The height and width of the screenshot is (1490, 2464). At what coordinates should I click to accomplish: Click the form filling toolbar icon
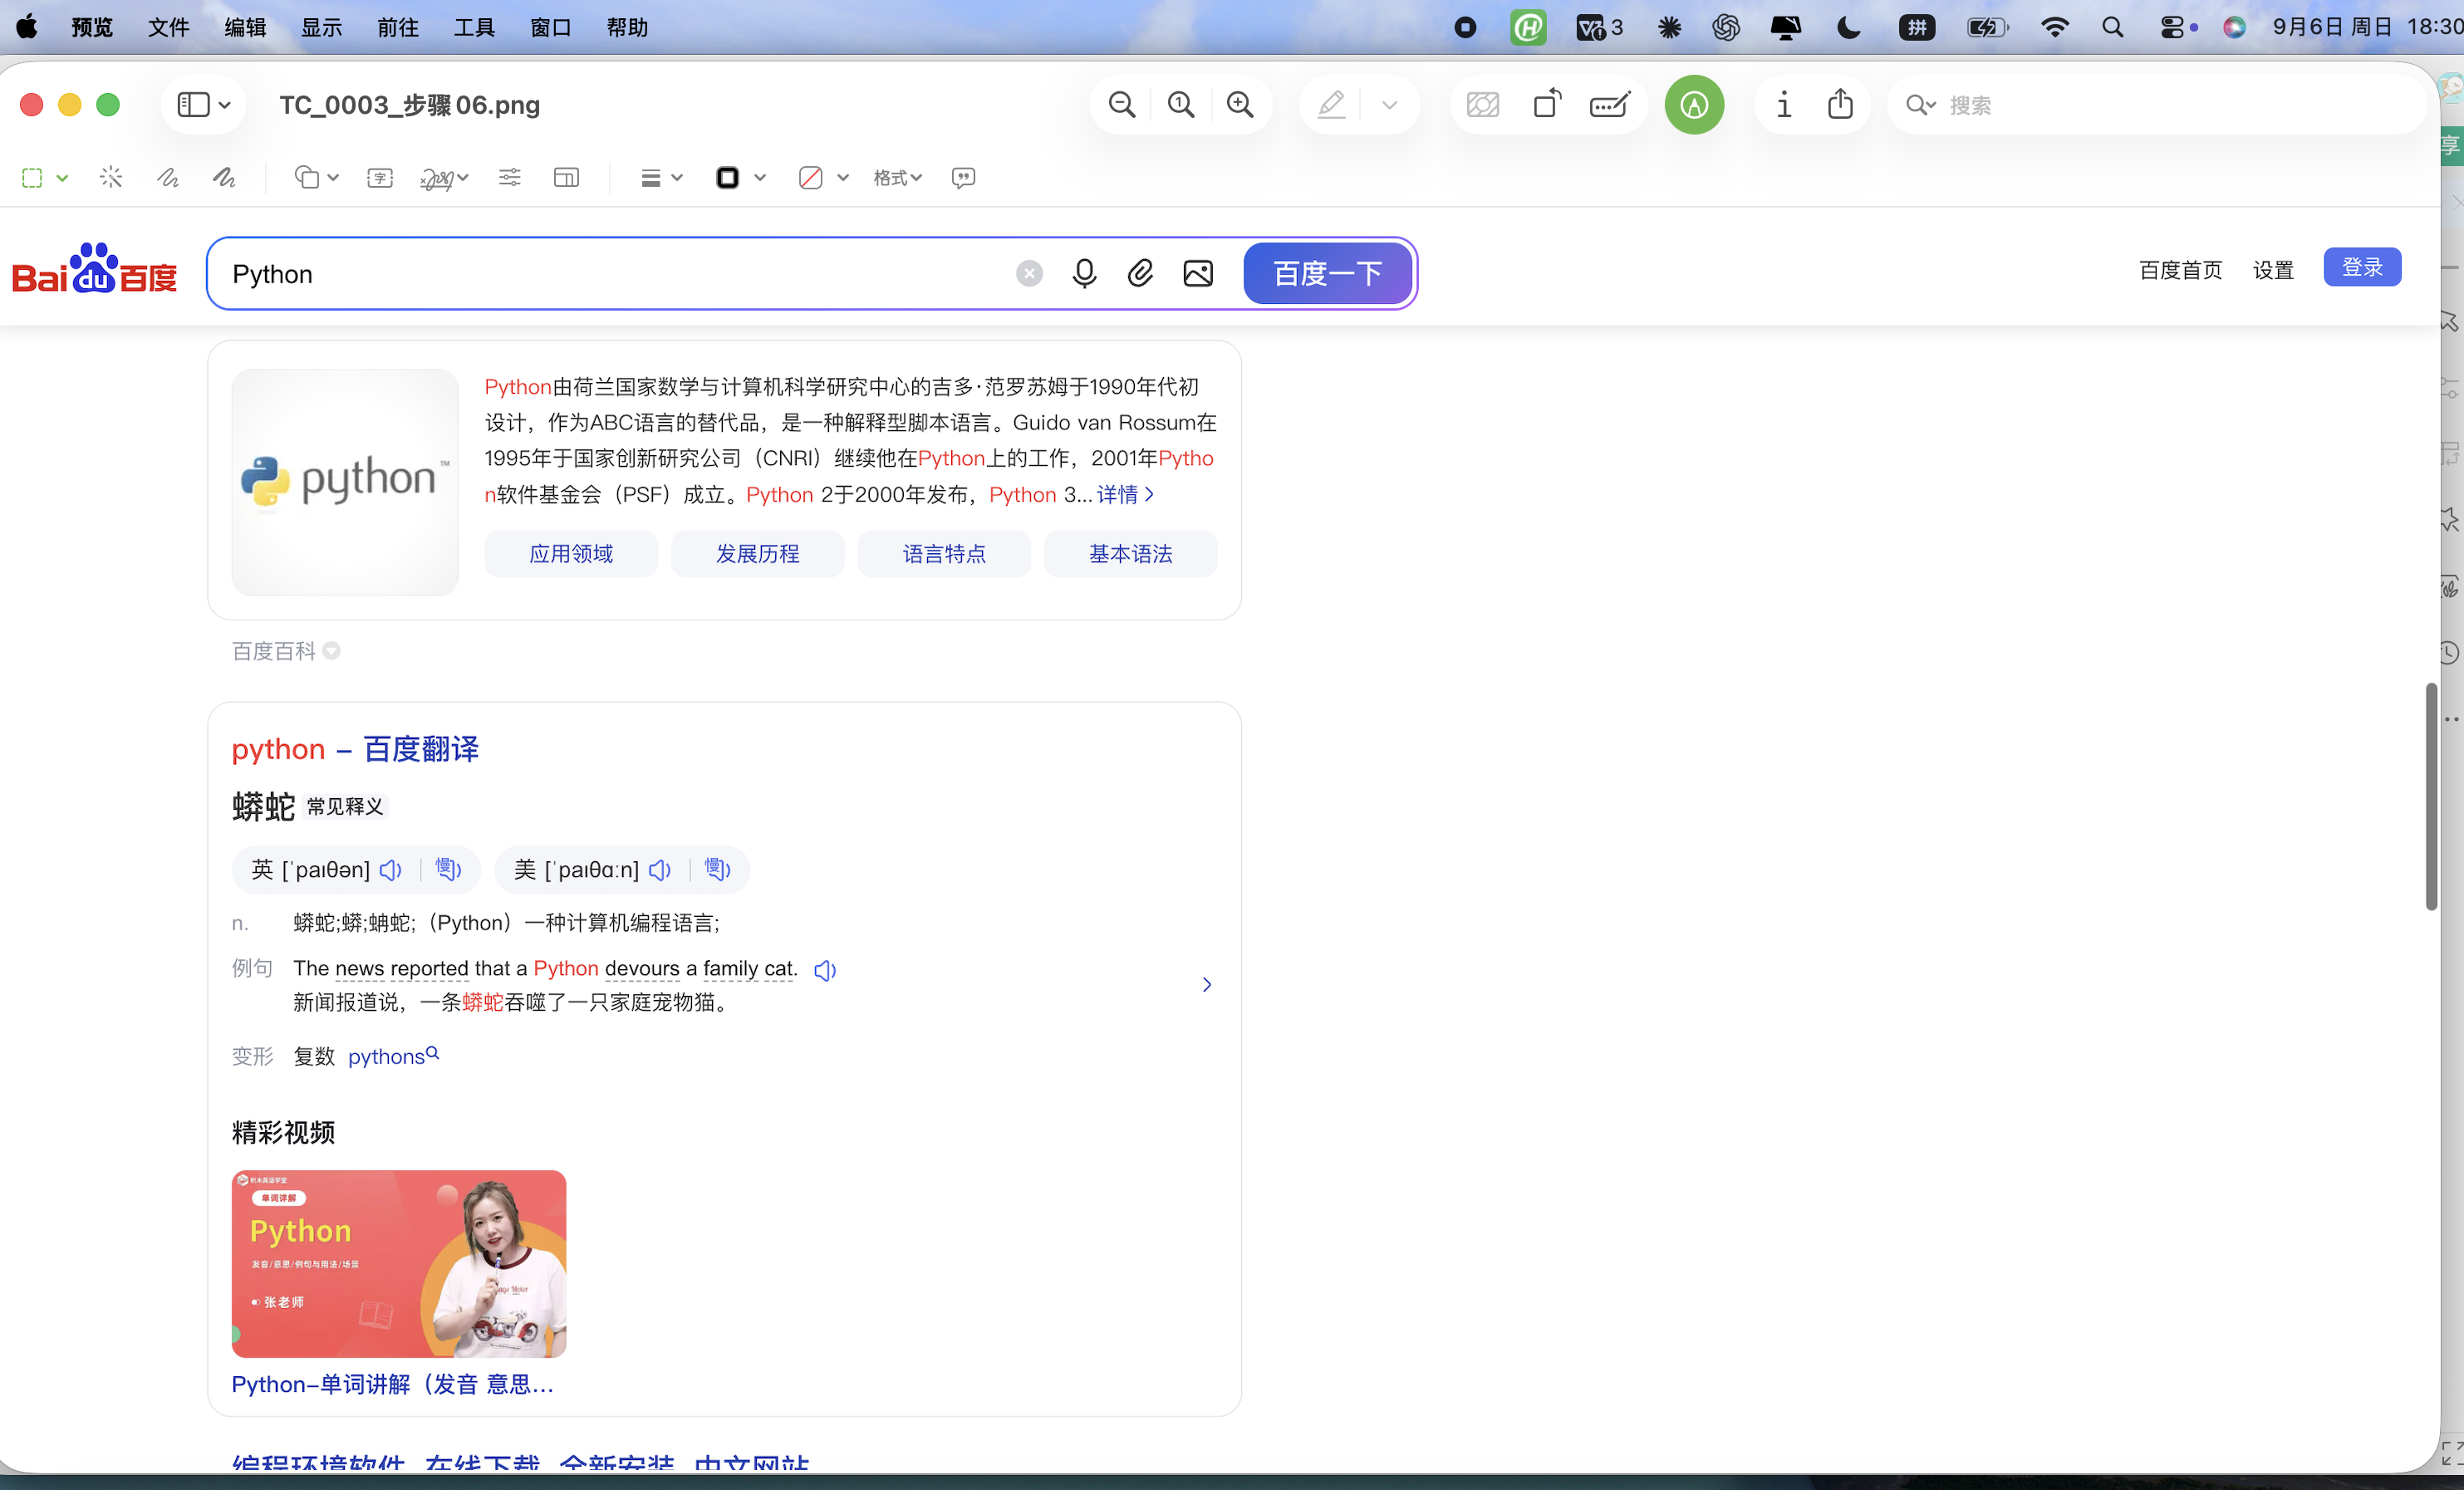[1610, 105]
